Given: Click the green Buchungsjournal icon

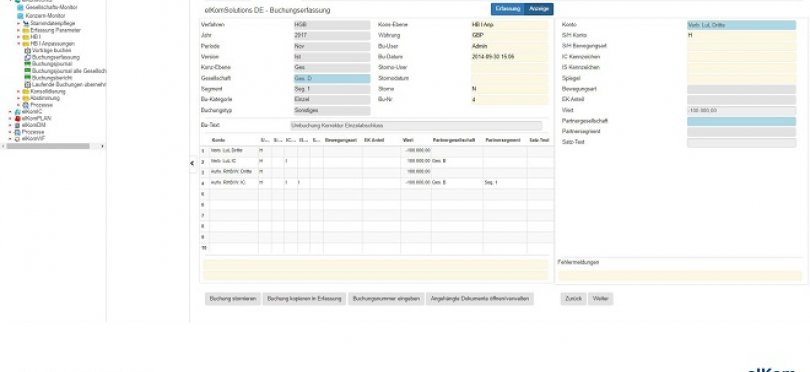Looking at the screenshot, I should click(x=28, y=64).
